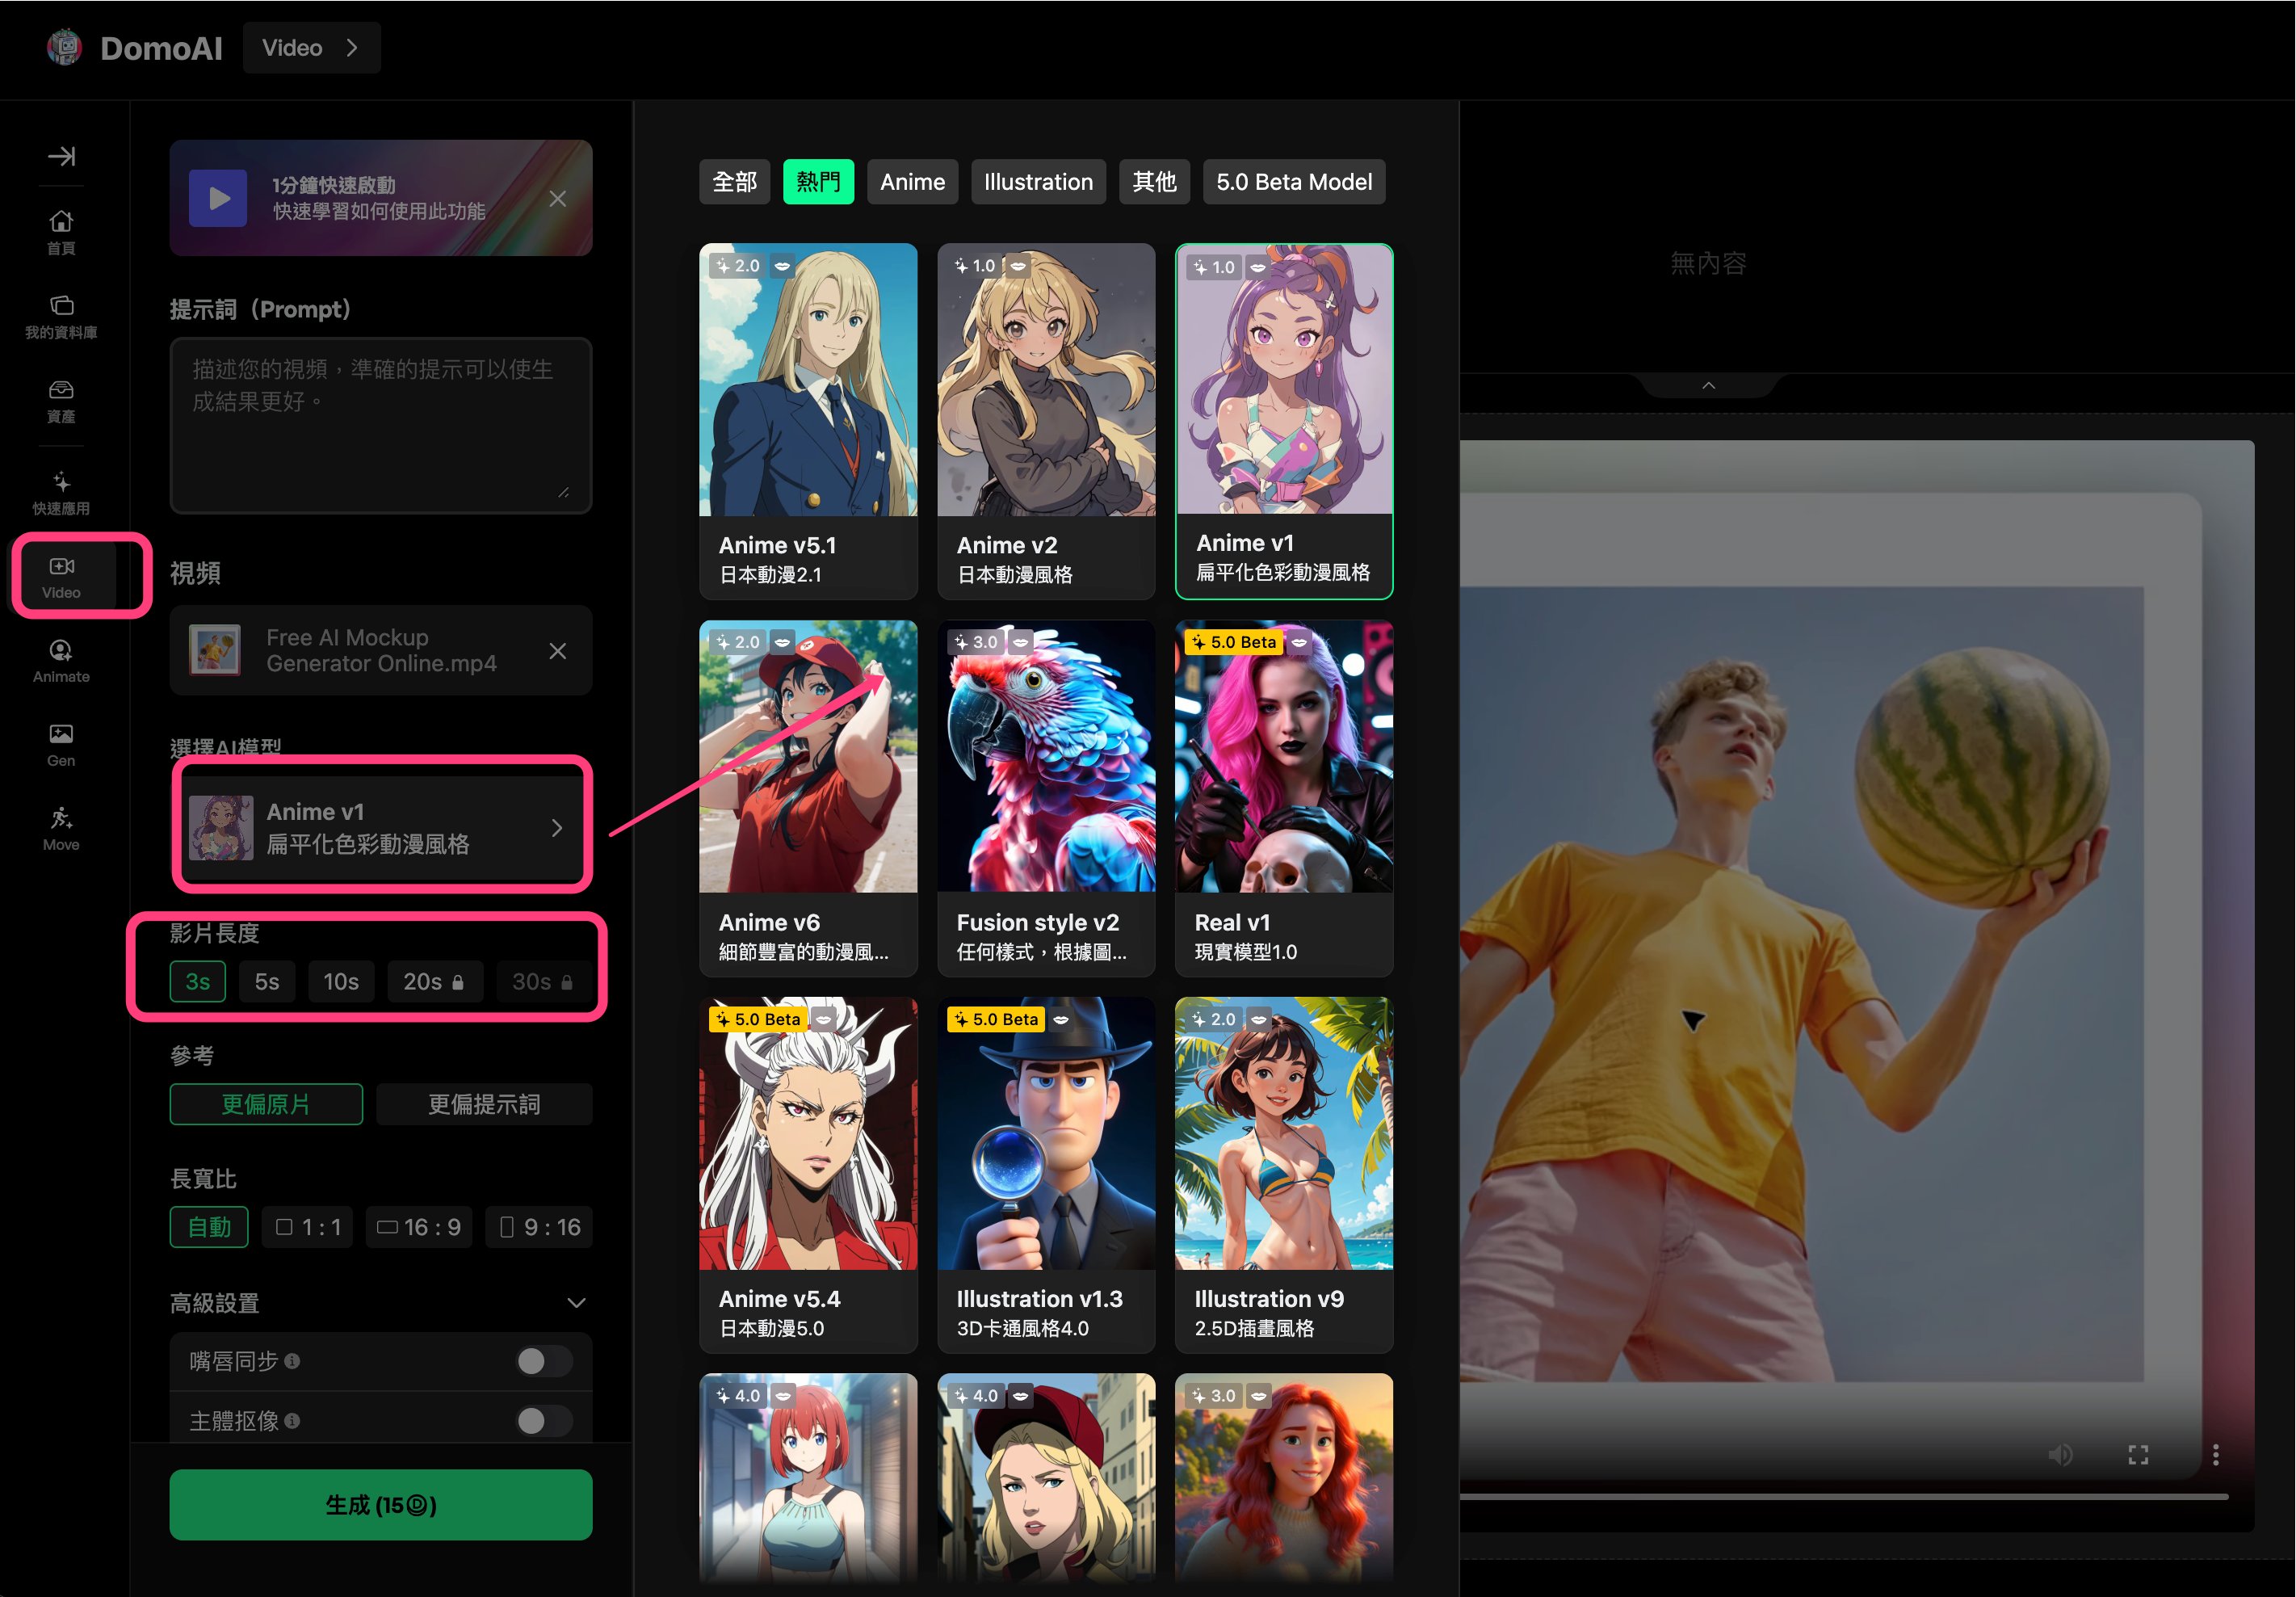Open the 快速應用 quick apps icon

(61, 492)
